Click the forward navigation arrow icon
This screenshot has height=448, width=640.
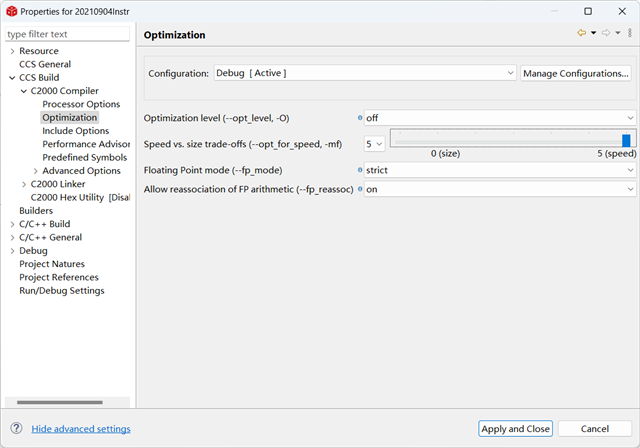[x=605, y=33]
